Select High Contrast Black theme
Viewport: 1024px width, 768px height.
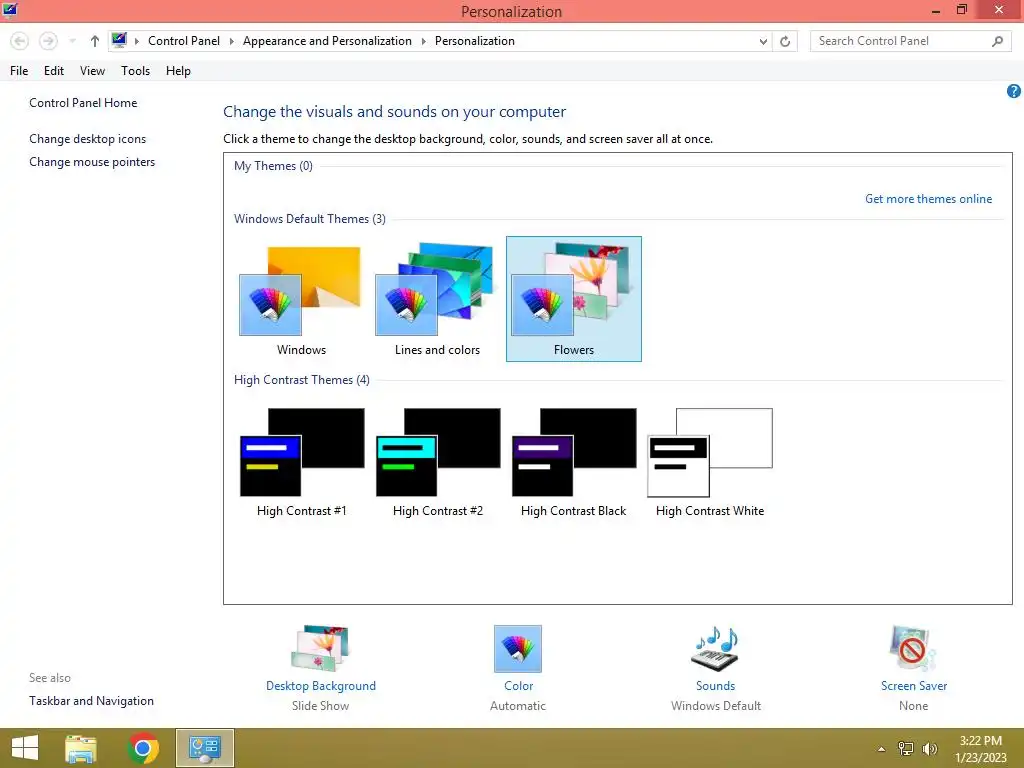[573, 462]
